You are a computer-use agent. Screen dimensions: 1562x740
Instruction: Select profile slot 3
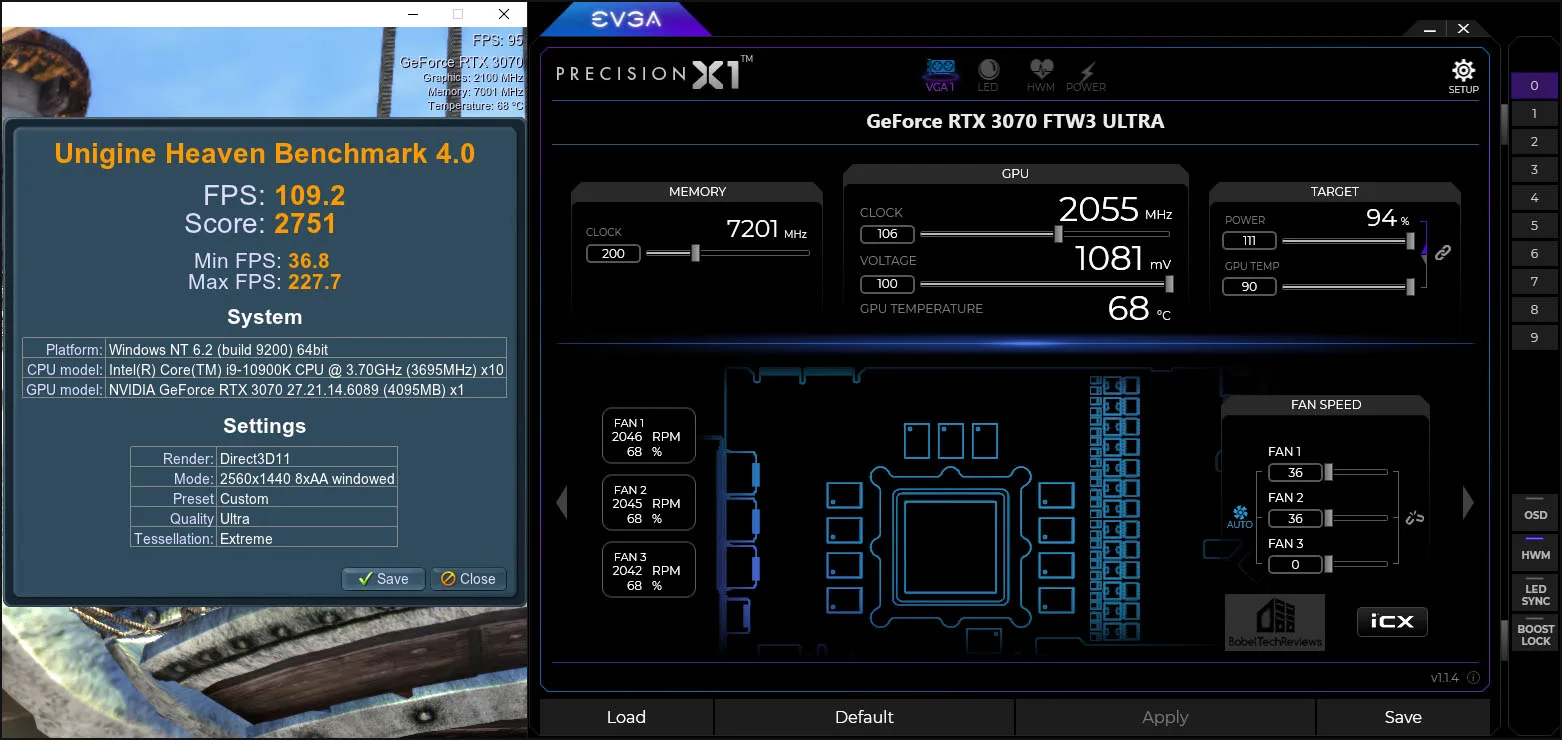pyautogui.click(x=1534, y=170)
